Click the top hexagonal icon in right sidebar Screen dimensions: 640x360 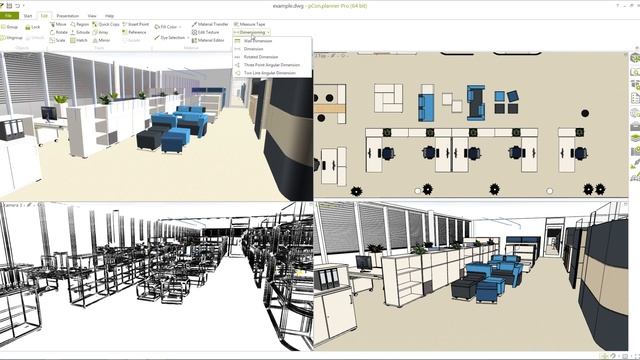635,58
